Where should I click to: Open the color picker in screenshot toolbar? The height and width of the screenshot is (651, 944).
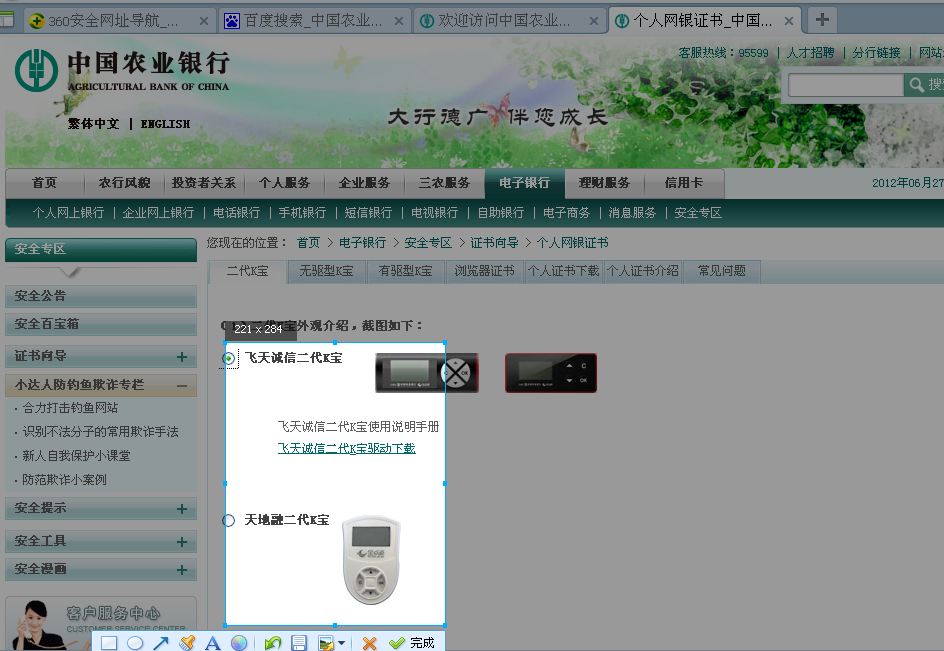coord(239,643)
